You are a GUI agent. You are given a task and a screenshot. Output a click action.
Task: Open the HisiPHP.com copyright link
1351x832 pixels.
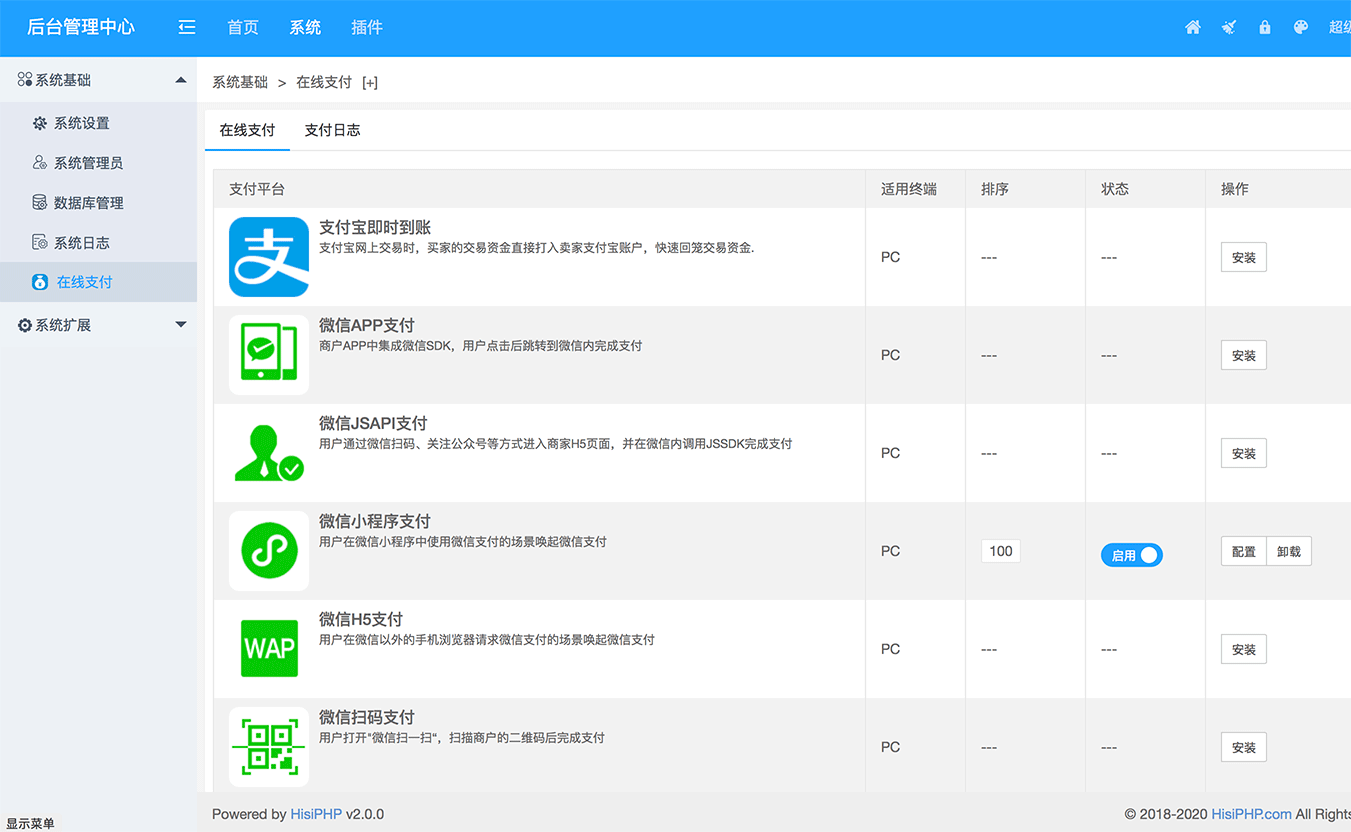[x=1252, y=814]
